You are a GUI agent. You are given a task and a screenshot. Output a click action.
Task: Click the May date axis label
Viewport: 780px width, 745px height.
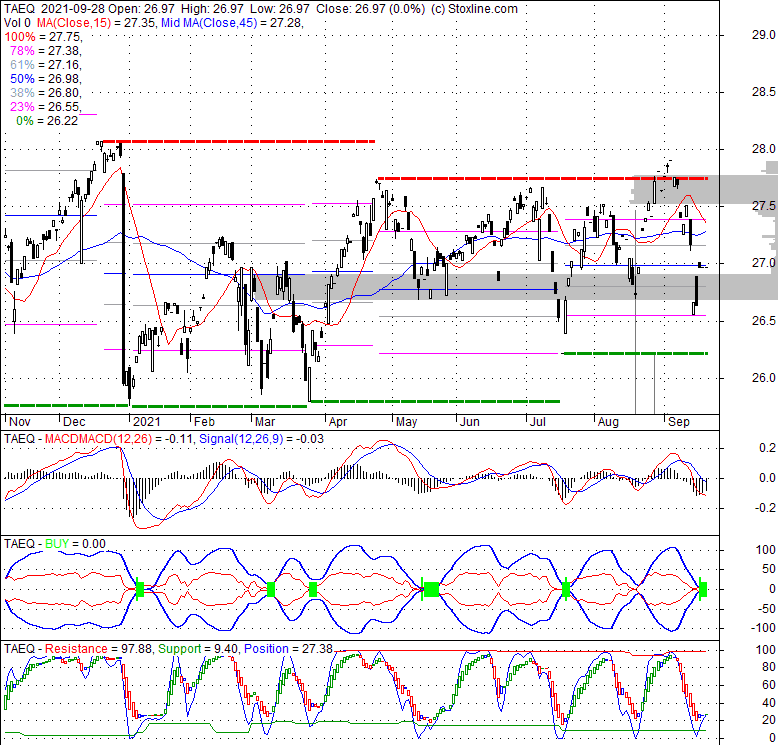tap(406, 422)
